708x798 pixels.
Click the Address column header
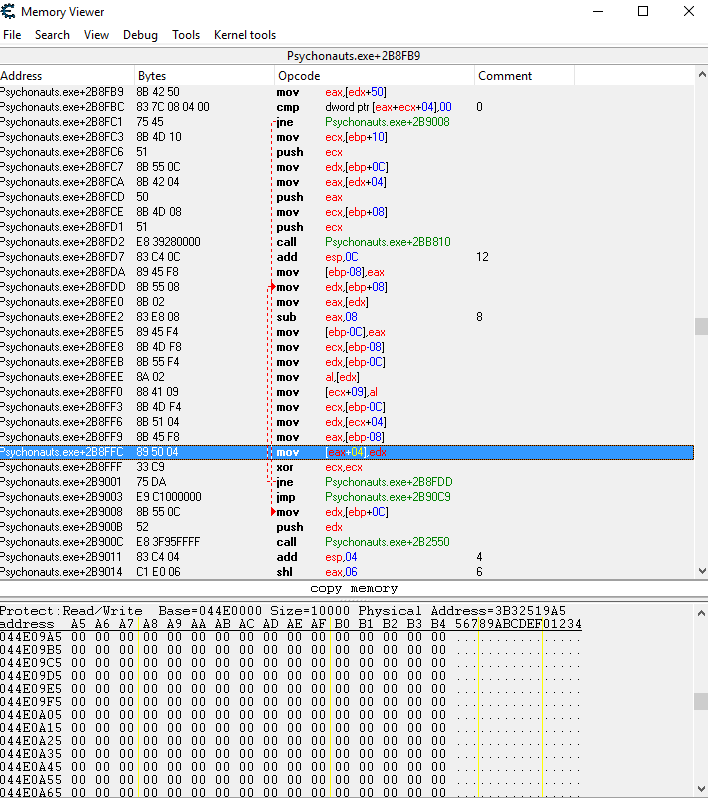[x=22, y=76]
